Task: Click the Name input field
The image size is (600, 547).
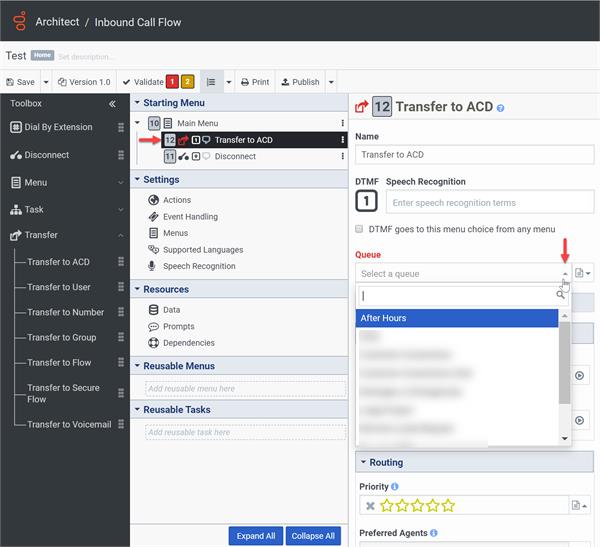Action: (474, 155)
